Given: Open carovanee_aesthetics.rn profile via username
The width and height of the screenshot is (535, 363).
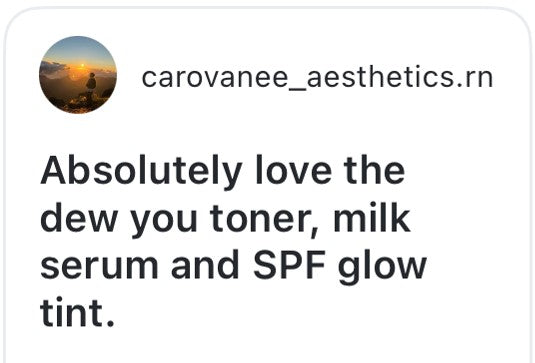Looking at the screenshot, I should 317,78.
